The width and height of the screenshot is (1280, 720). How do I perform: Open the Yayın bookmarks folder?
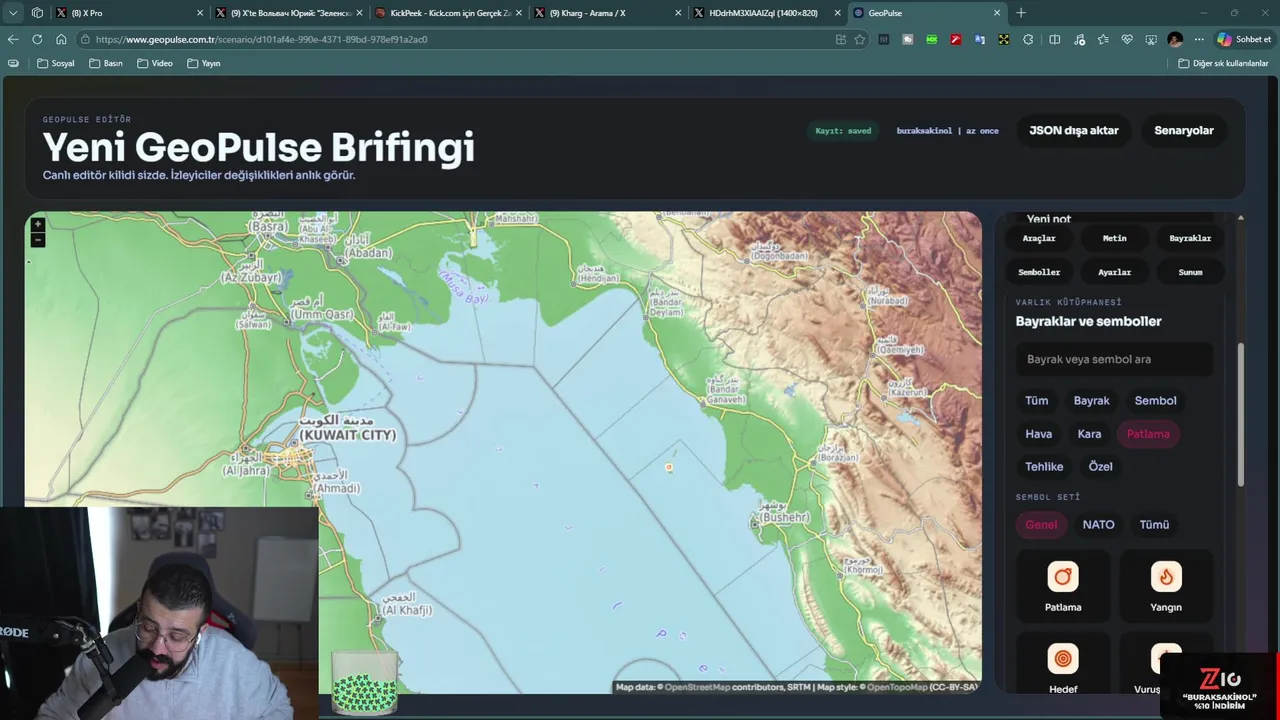tap(204, 63)
